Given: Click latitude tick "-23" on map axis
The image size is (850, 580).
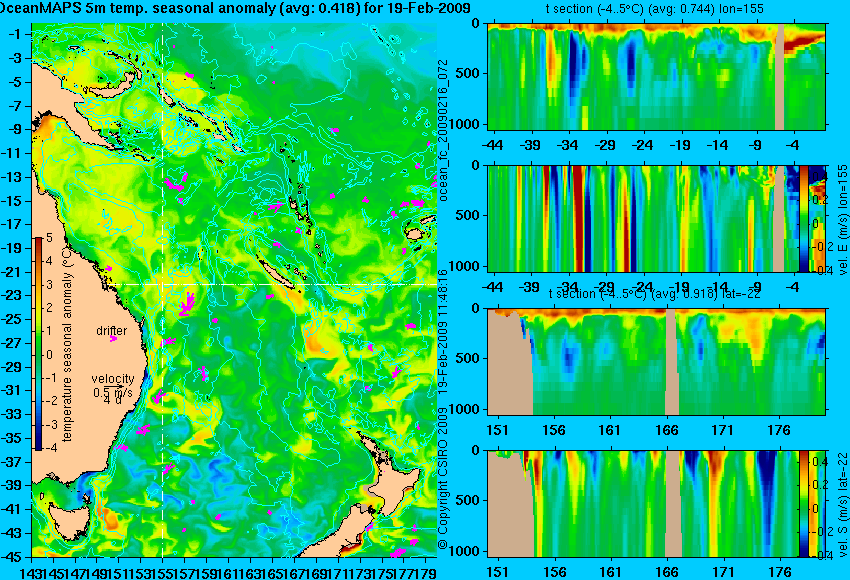Looking at the screenshot, I should point(13,296).
